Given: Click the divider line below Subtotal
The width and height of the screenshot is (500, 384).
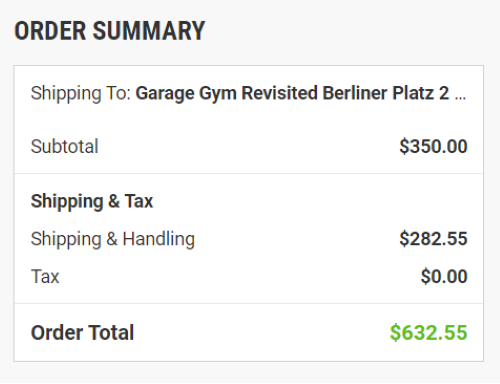Looking at the screenshot, I should 249,173.
